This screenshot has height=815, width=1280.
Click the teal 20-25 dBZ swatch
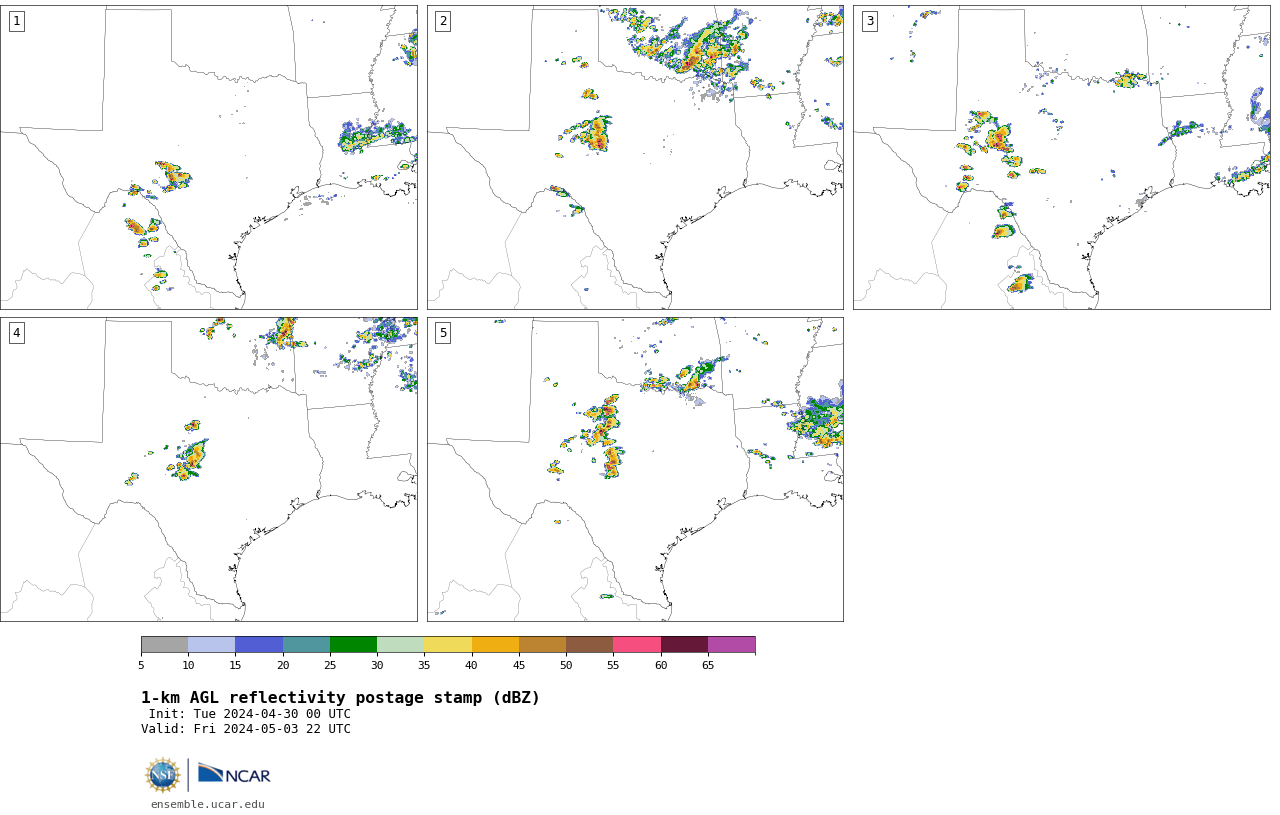pyautogui.click(x=306, y=645)
